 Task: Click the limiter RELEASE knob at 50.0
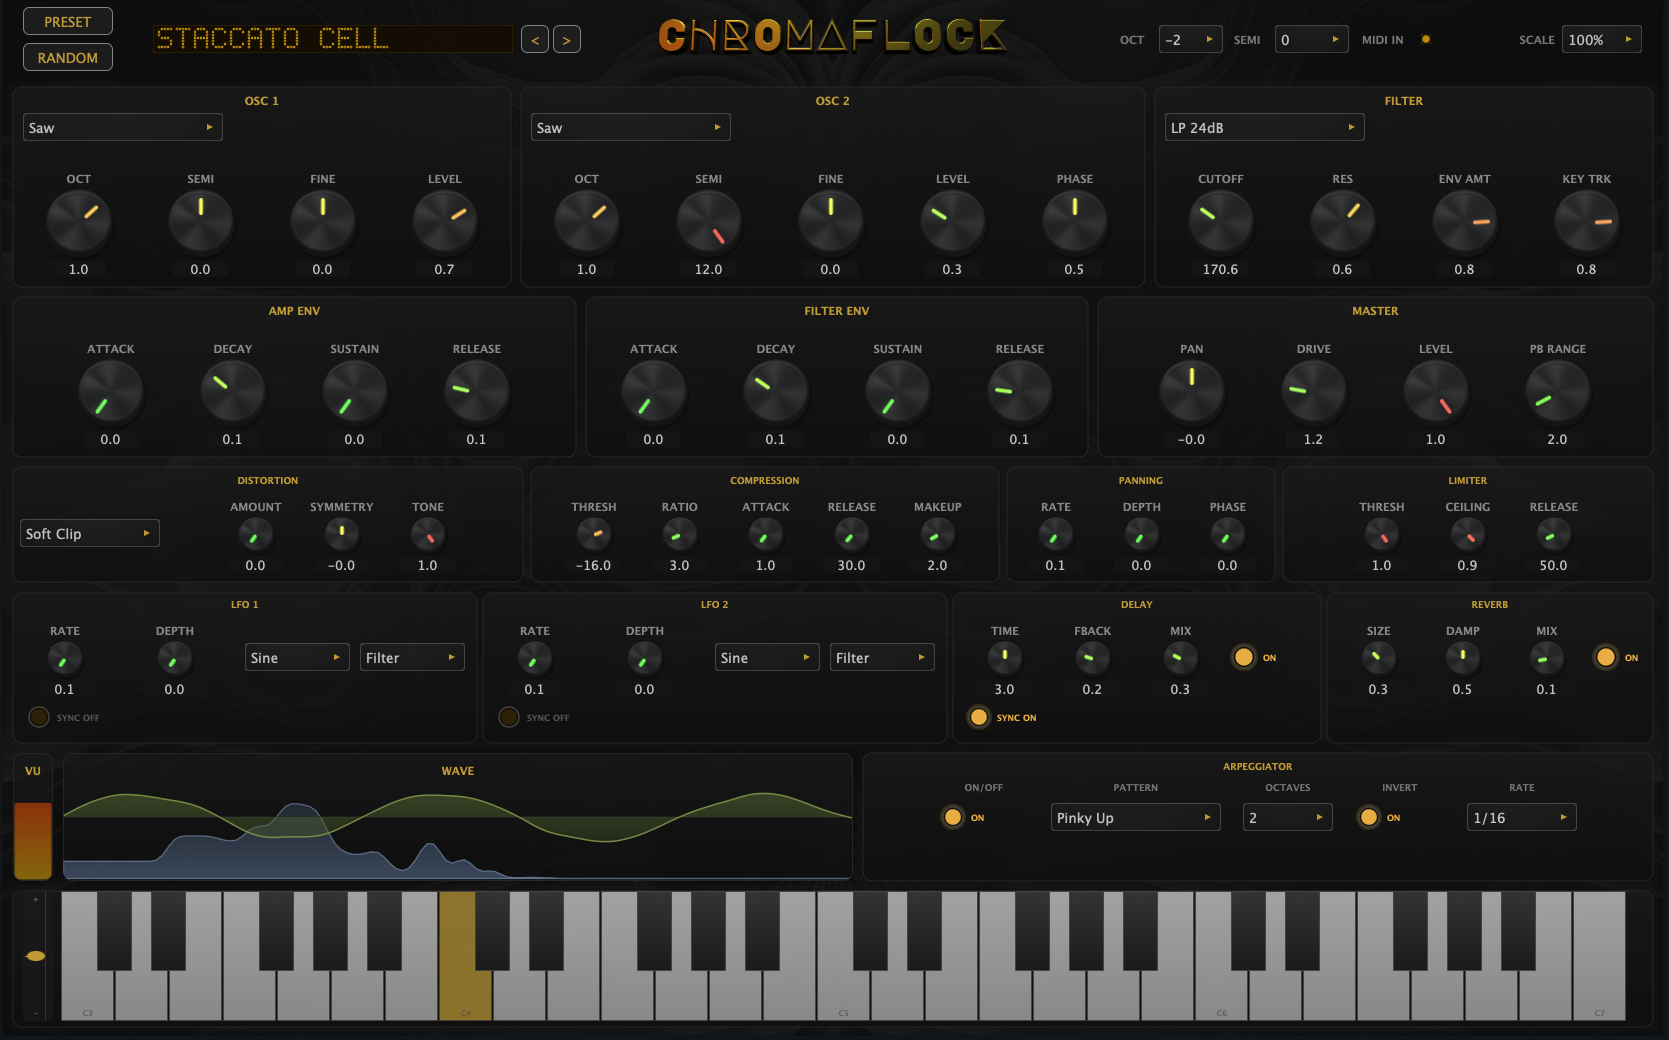[x=1554, y=535]
